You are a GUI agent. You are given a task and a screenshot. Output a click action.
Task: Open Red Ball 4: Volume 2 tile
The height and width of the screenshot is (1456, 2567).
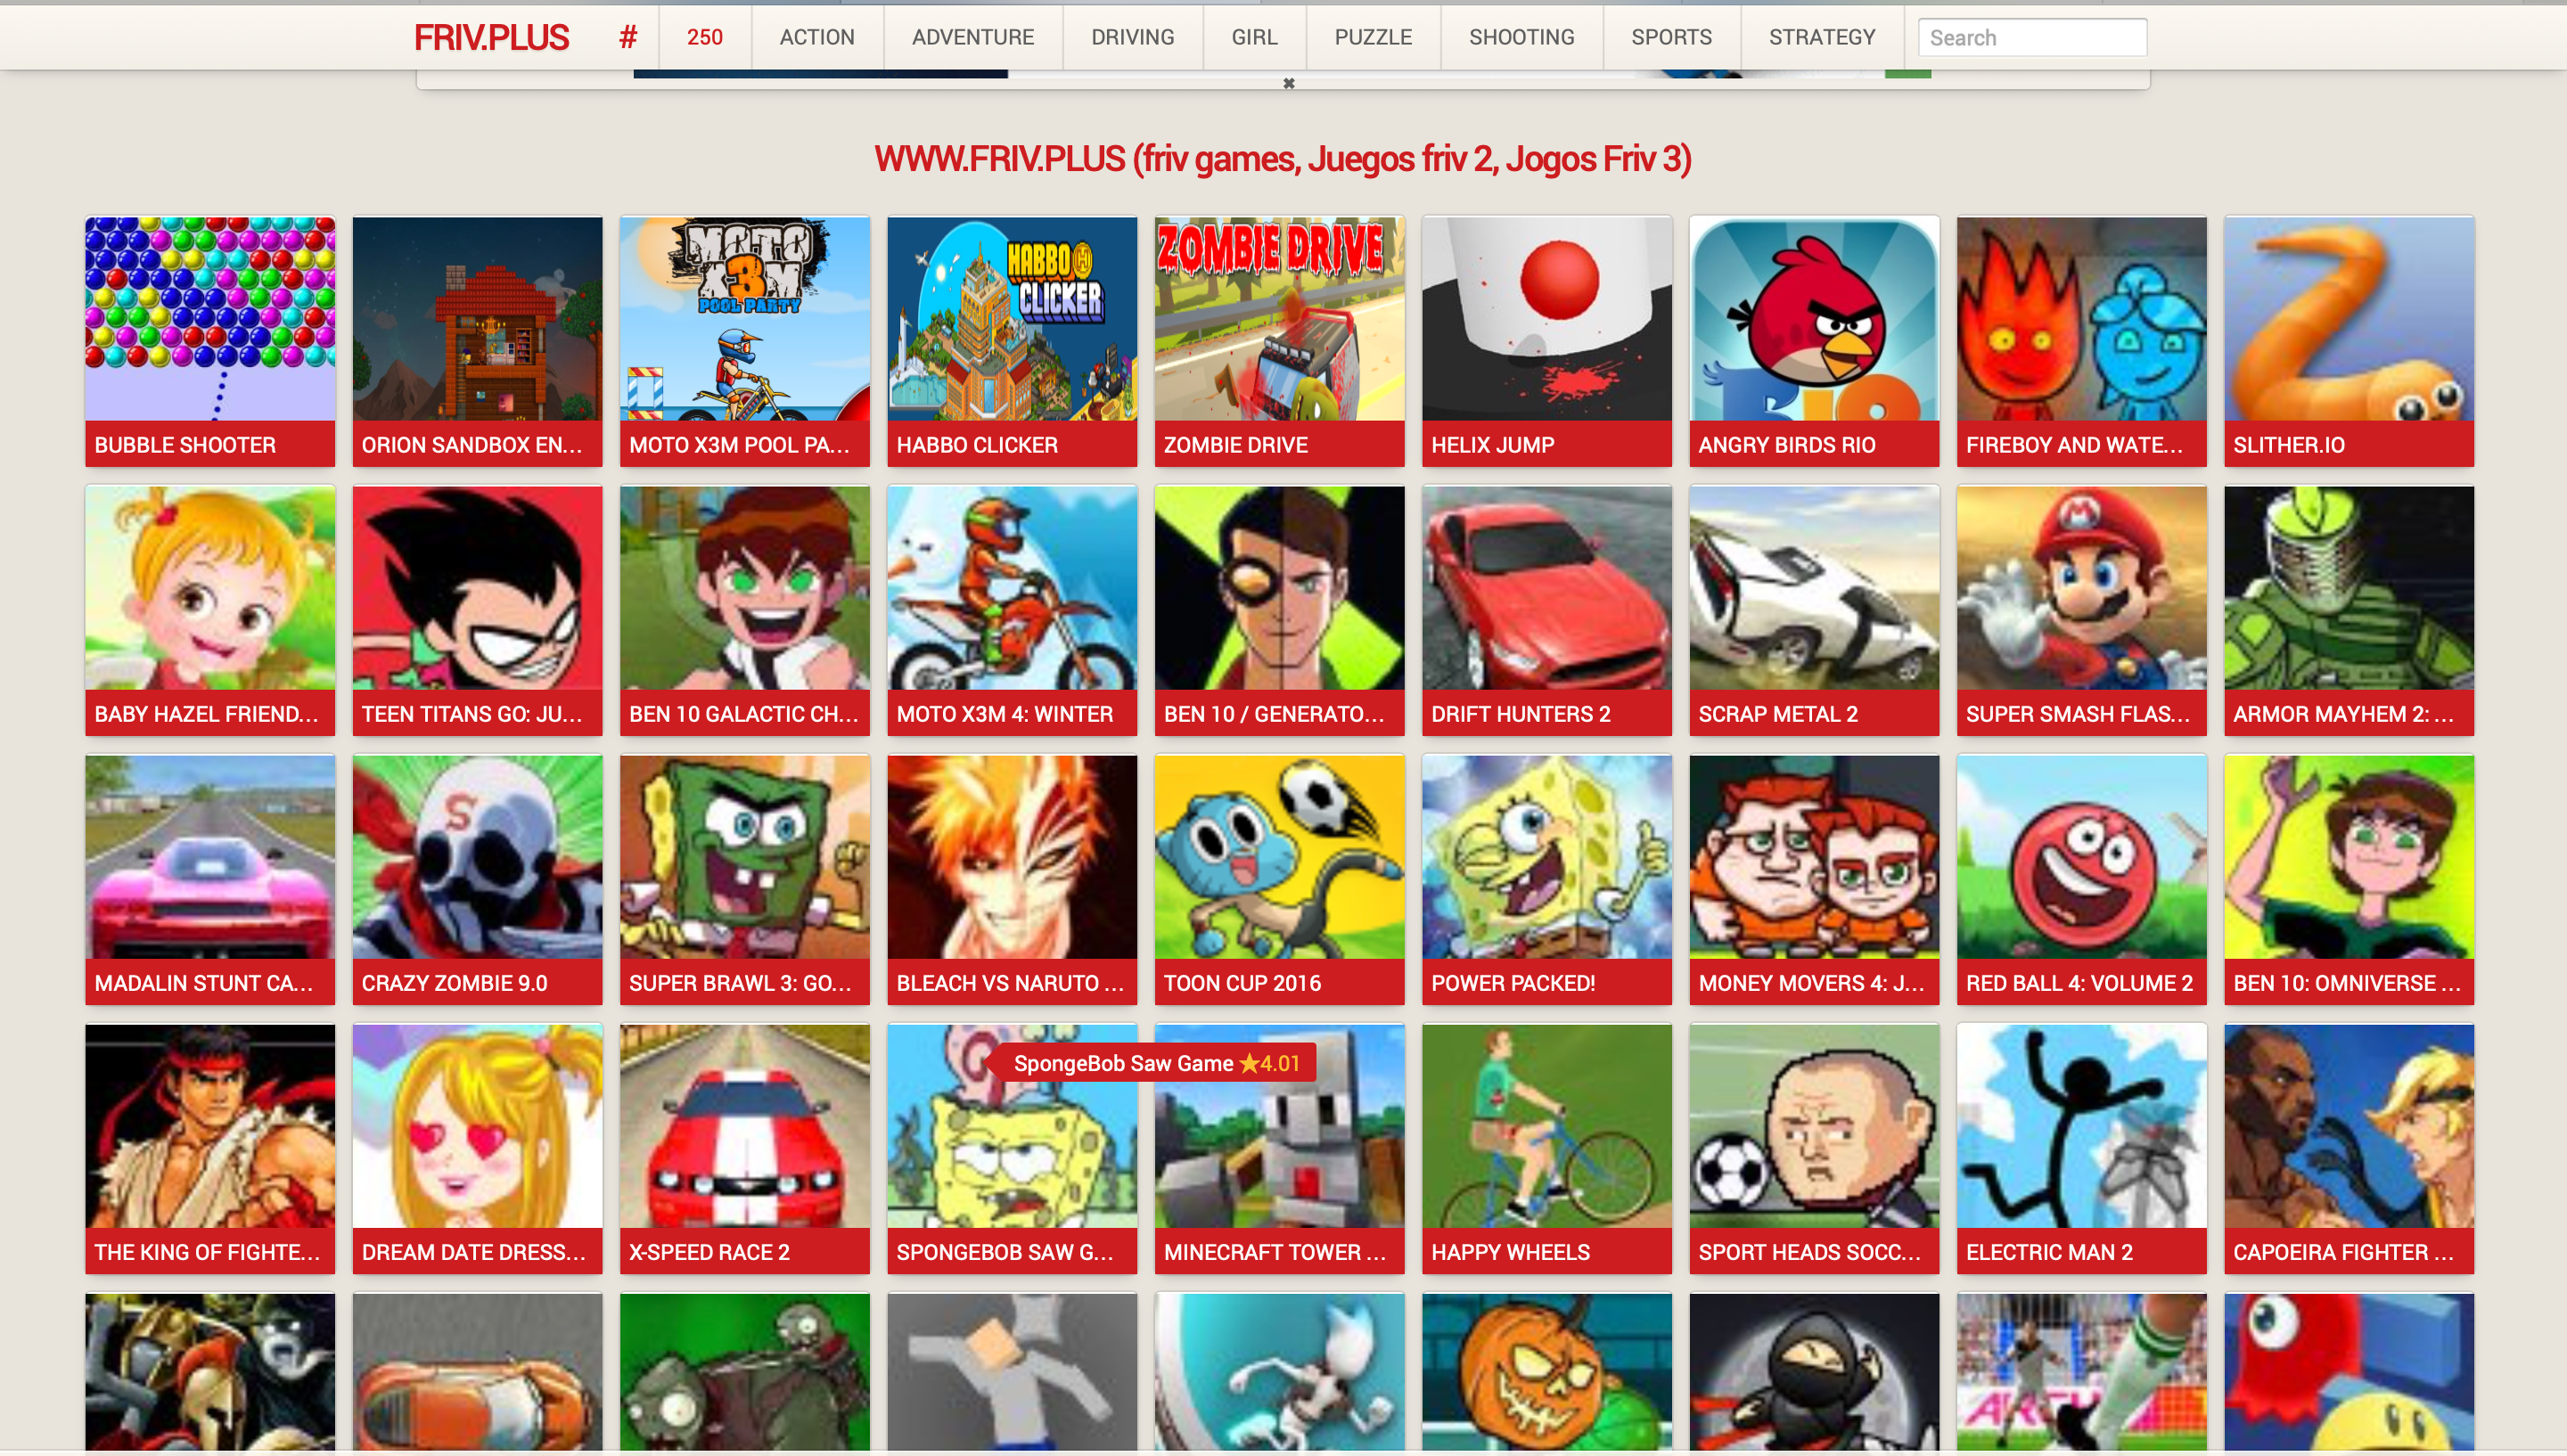click(x=2082, y=879)
